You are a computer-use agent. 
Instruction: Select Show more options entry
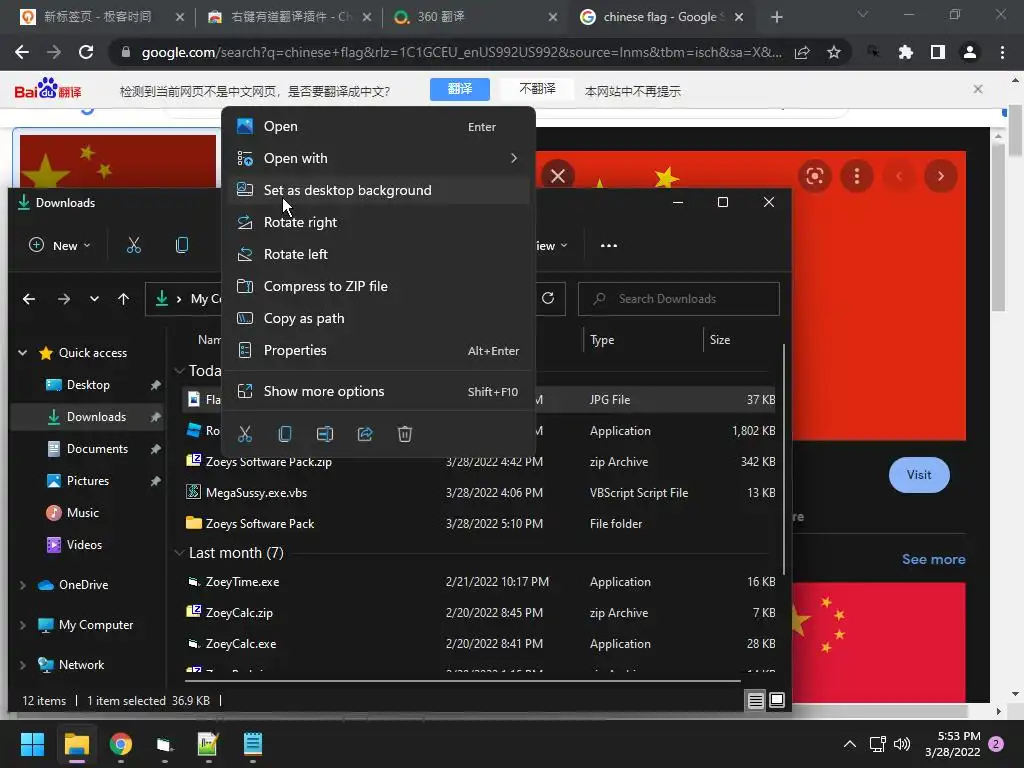(x=378, y=391)
